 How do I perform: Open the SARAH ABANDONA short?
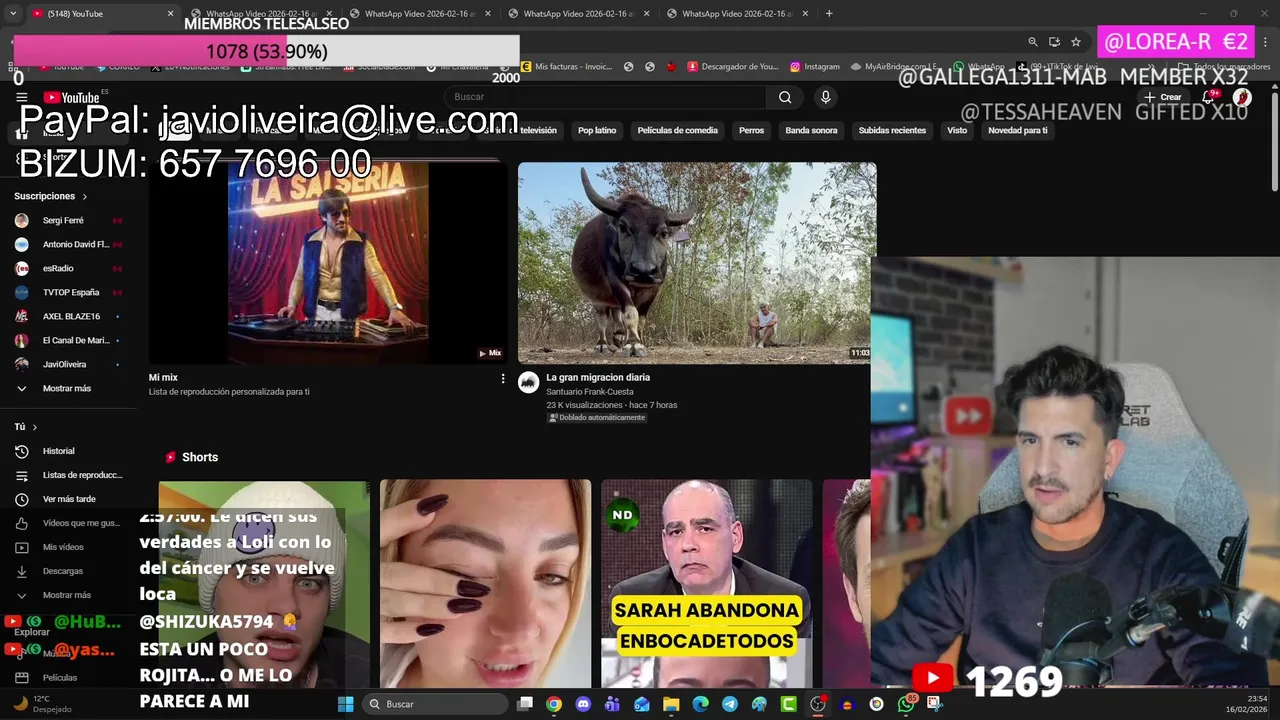(706, 585)
